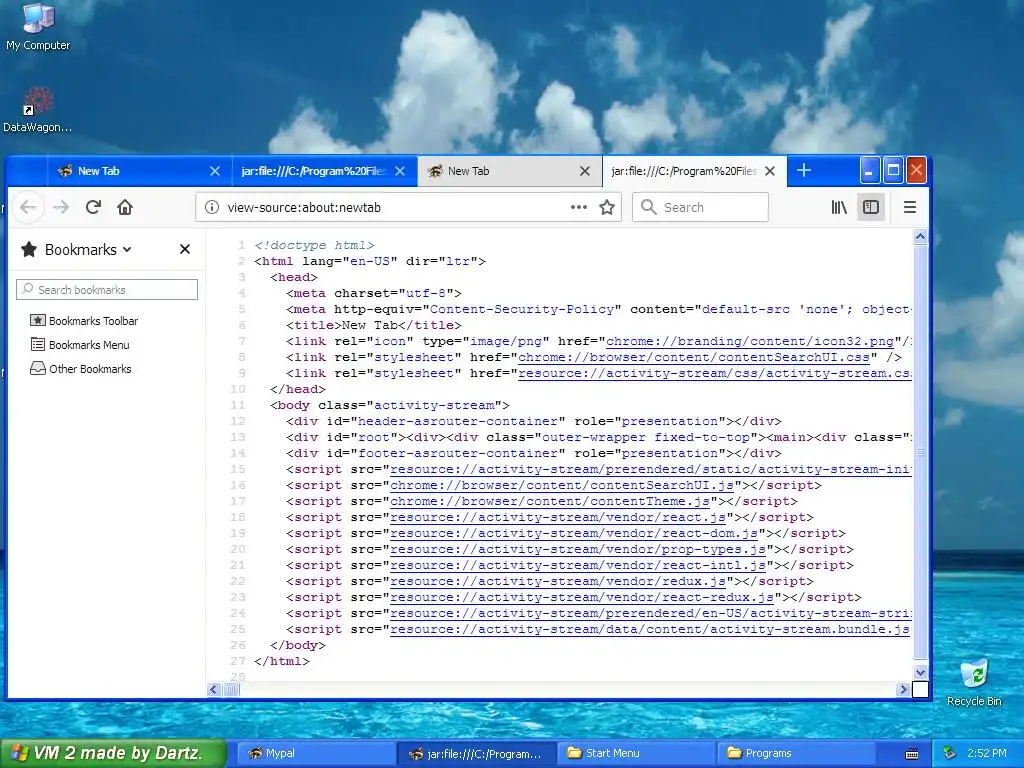Click the Back navigation arrow
The width and height of the screenshot is (1024, 768).
pos(28,207)
